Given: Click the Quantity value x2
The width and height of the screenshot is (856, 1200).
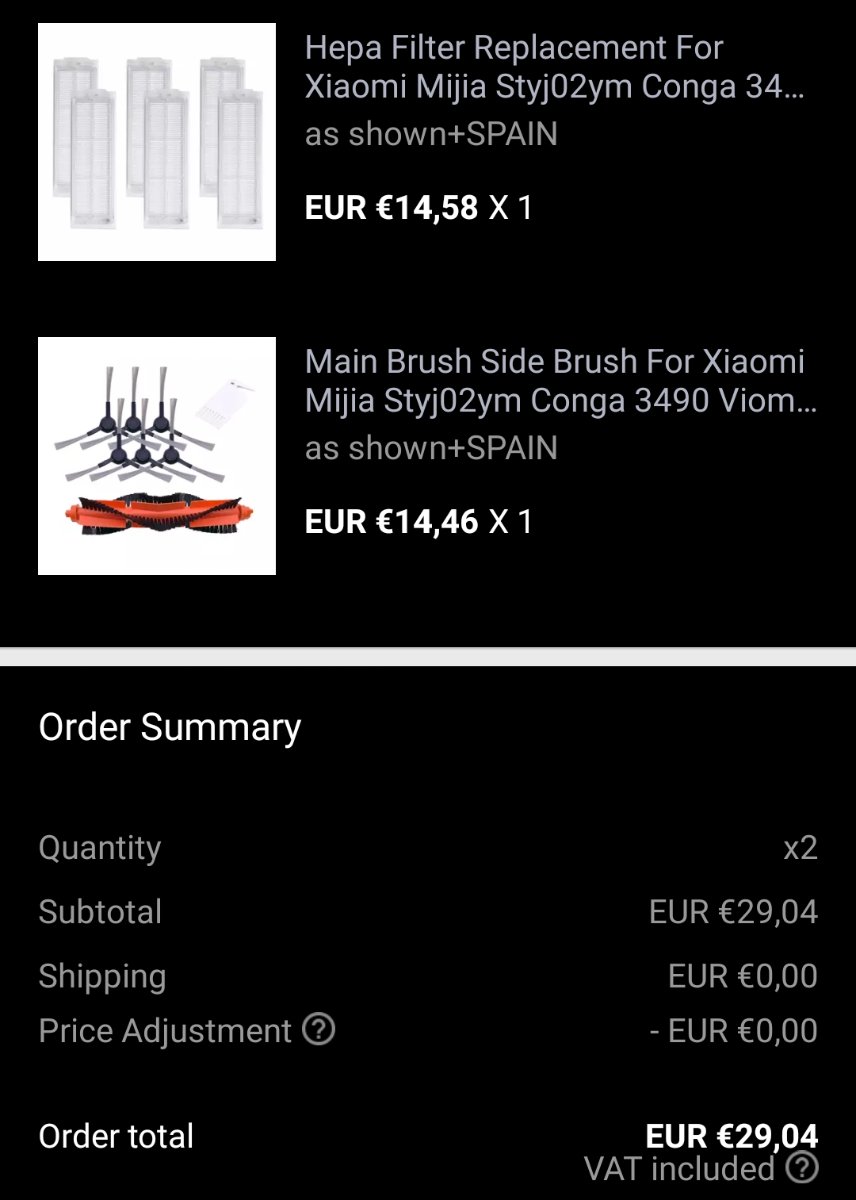Looking at the screenshot, I should tap(800, 848).
